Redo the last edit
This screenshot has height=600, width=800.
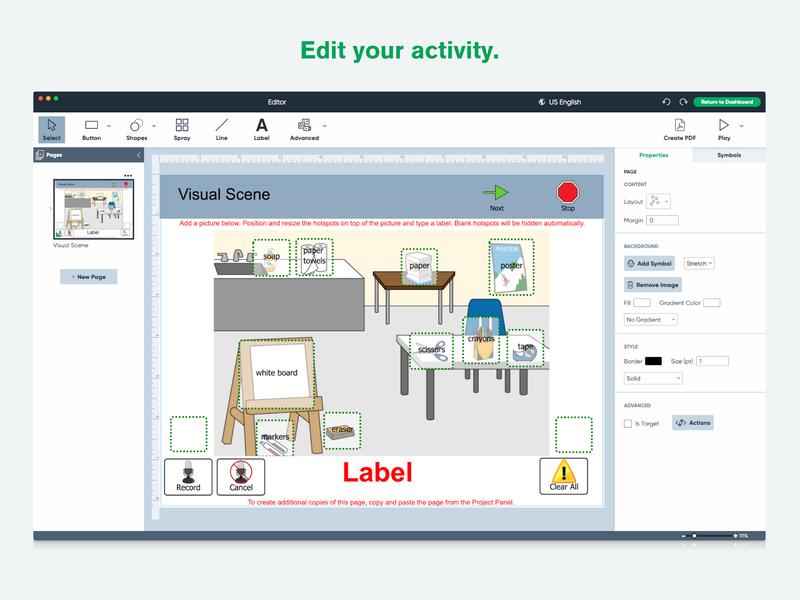click(683, 102)
